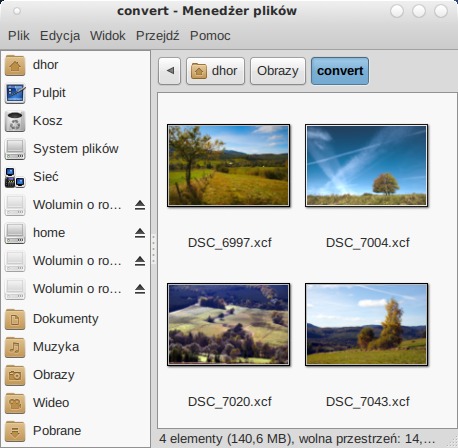Image resolution: width=458 pixels, height=448 pixels.
Task: Open Muzyka folder in sidebar
Action: tap(75, 347)
